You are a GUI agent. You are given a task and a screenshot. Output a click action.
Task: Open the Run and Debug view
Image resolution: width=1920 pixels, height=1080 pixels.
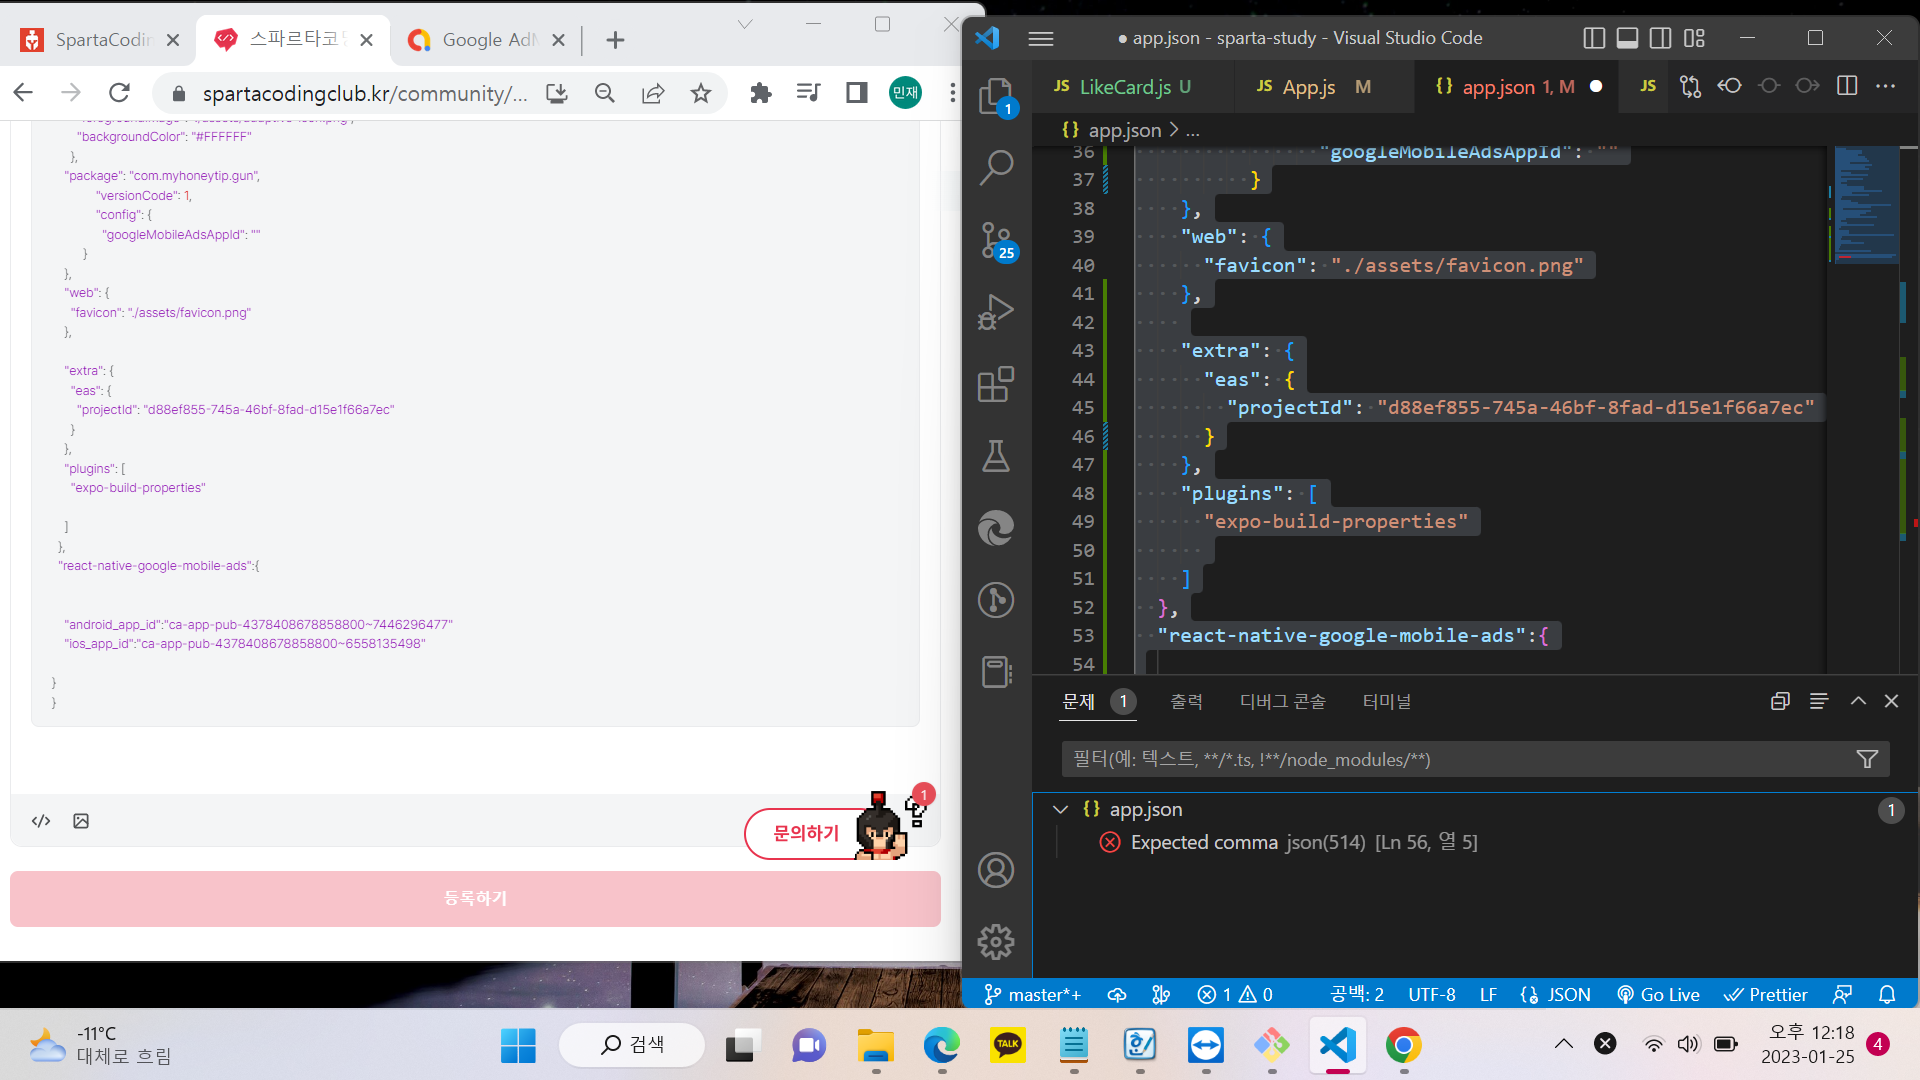coord(996,312)
